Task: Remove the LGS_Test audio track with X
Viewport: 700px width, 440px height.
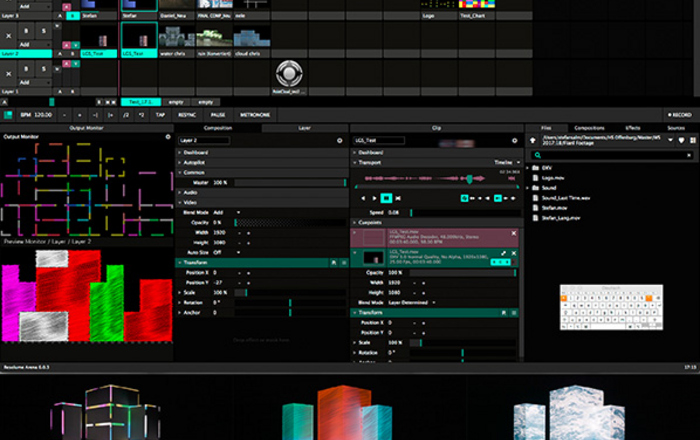Action: click(514, 230)
